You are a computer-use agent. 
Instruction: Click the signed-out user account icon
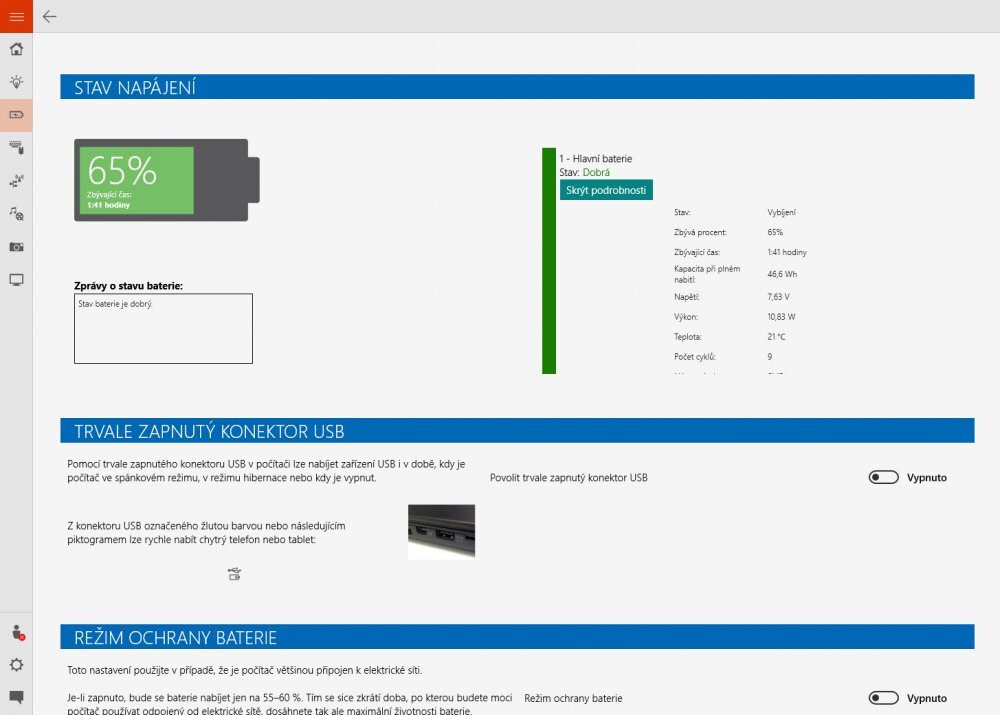tap(16, 631)
